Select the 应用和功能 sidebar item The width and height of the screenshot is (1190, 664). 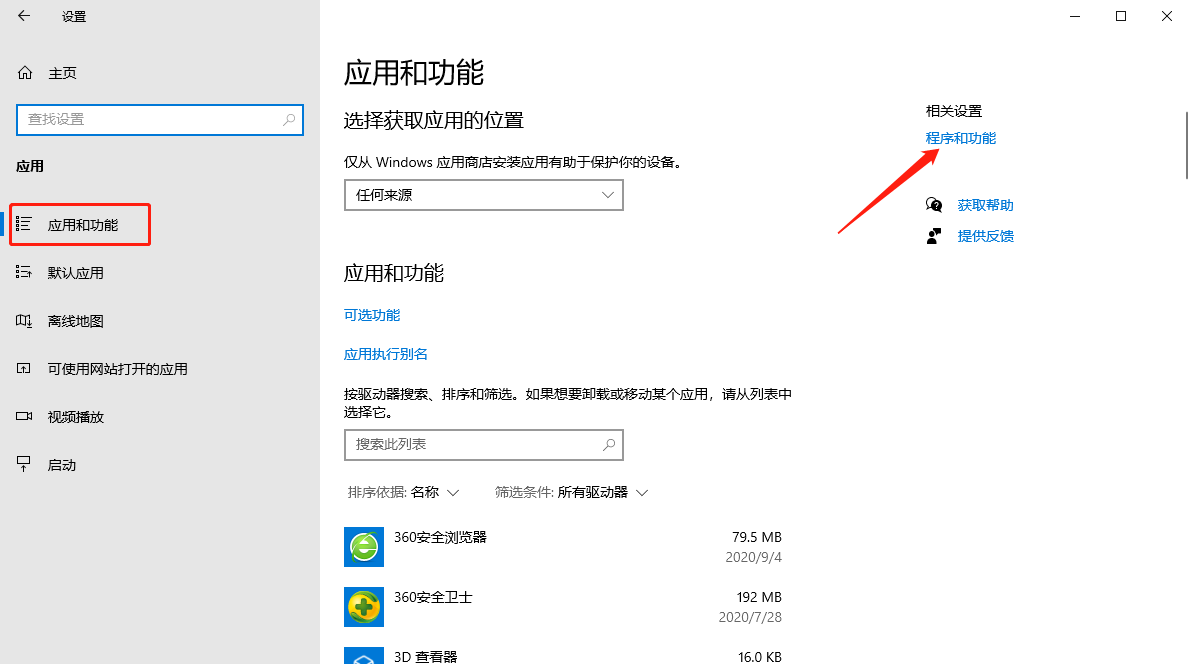tap(80, 224)
